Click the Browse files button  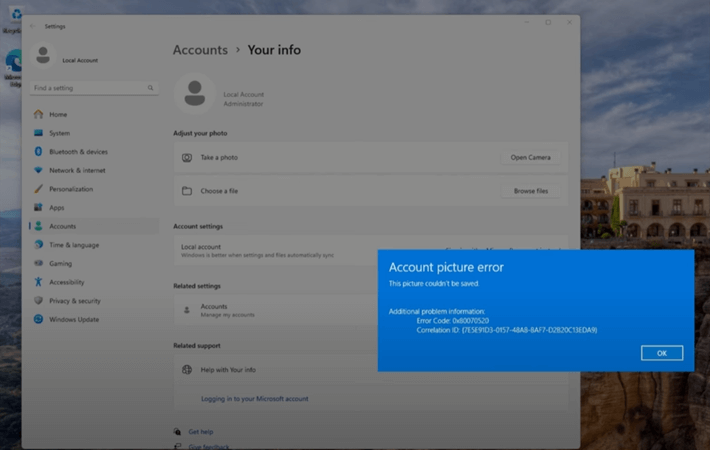click(531, 191)
